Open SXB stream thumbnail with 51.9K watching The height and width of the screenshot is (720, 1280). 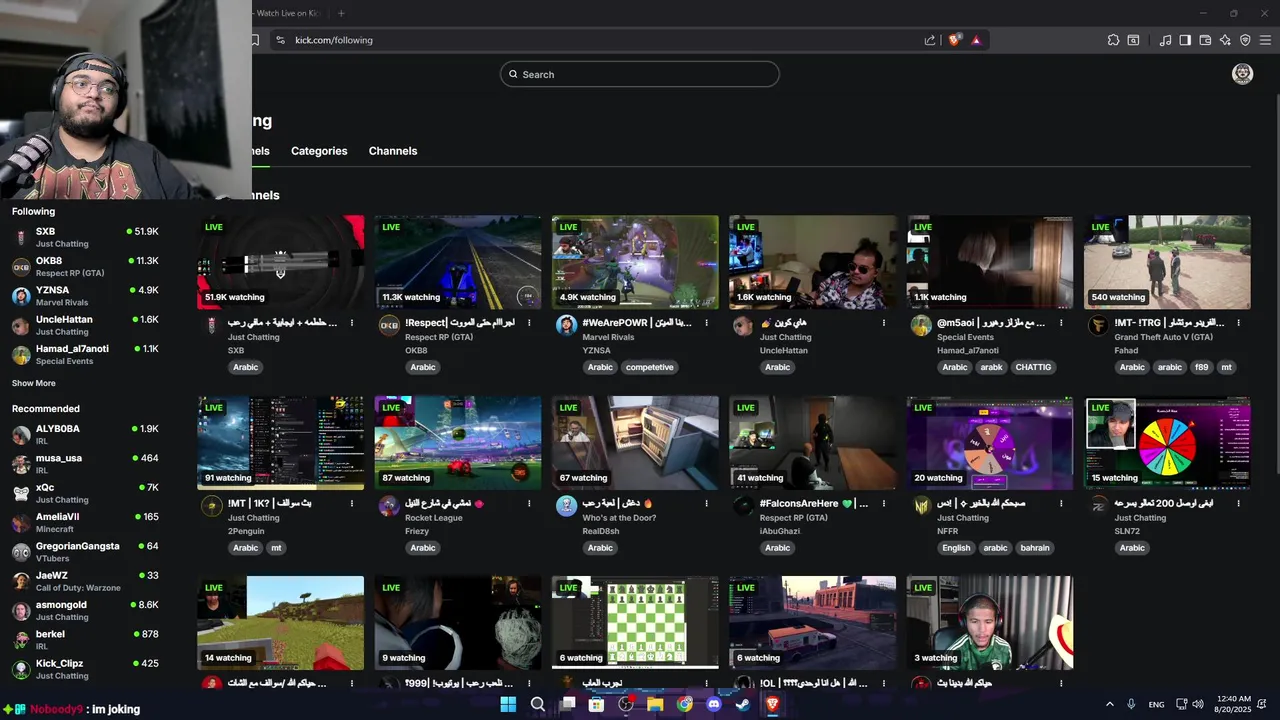tap(281, 262)
